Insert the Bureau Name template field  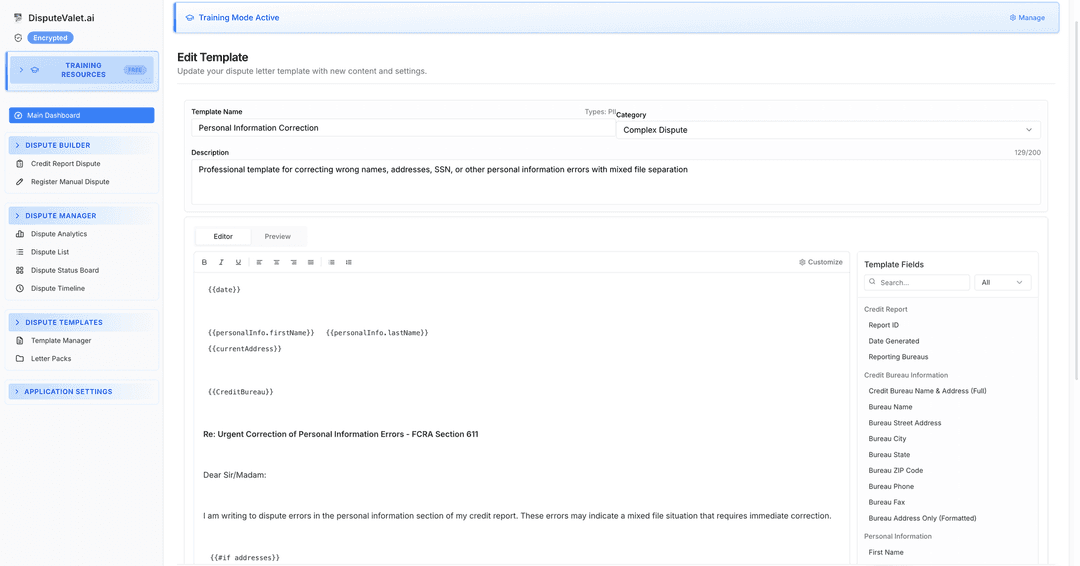(x=890, y=407)
